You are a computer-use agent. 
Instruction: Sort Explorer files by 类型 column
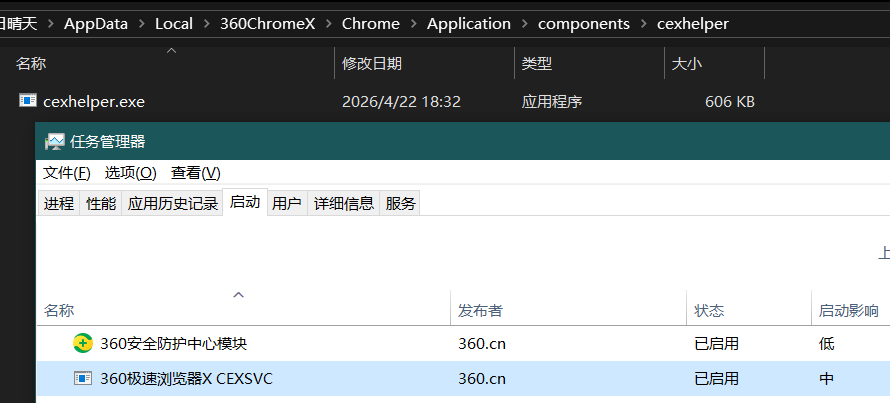click(x=537, y=64)
